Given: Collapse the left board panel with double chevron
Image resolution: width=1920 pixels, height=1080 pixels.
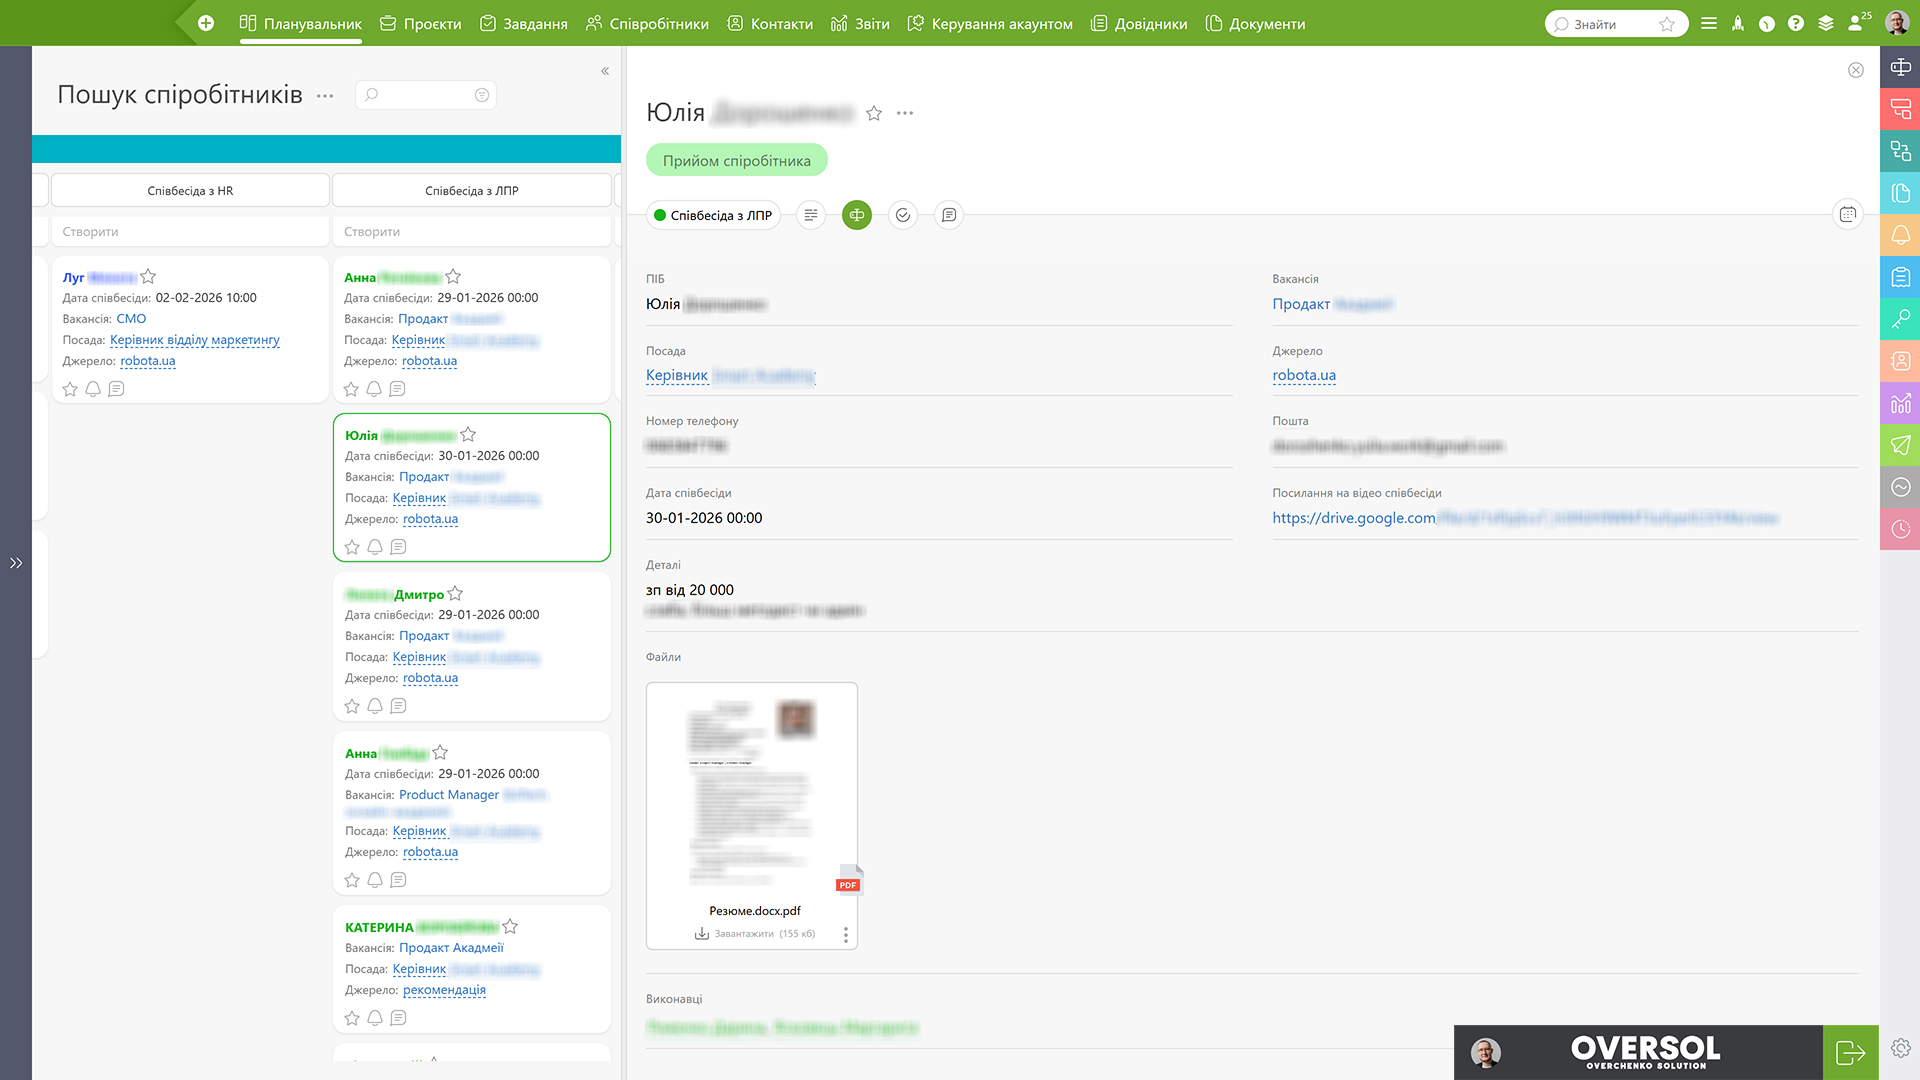Looking at the screenshot, I should coord(605,71).
